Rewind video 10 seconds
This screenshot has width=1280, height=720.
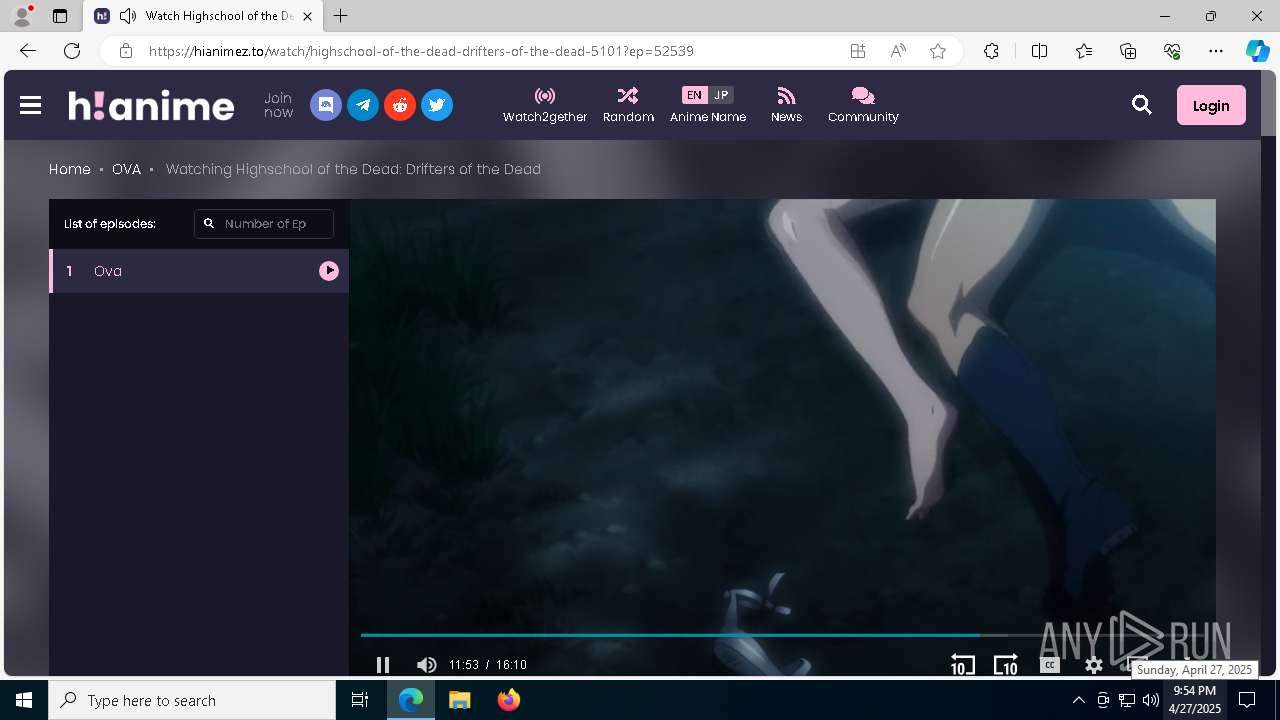[962, 665]
